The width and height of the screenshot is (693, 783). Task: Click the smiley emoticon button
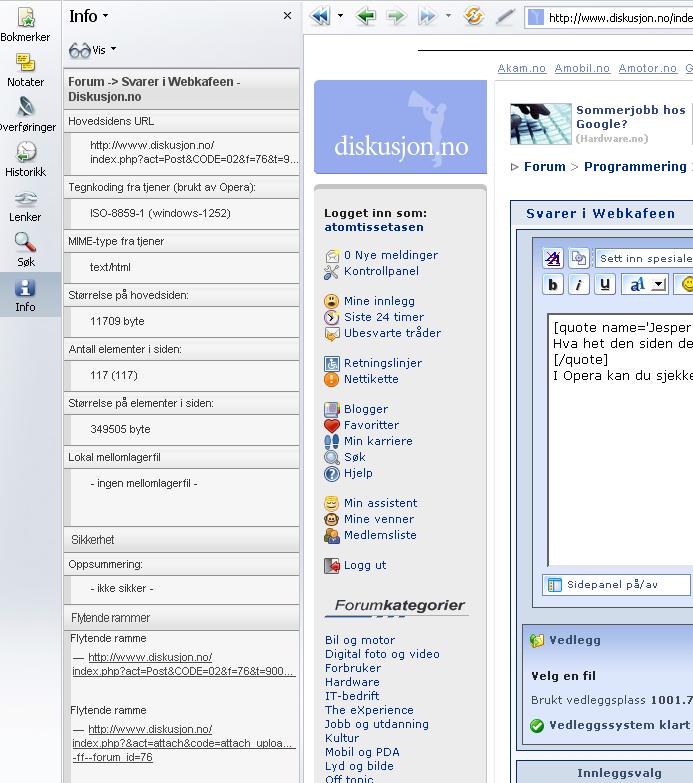686,285
